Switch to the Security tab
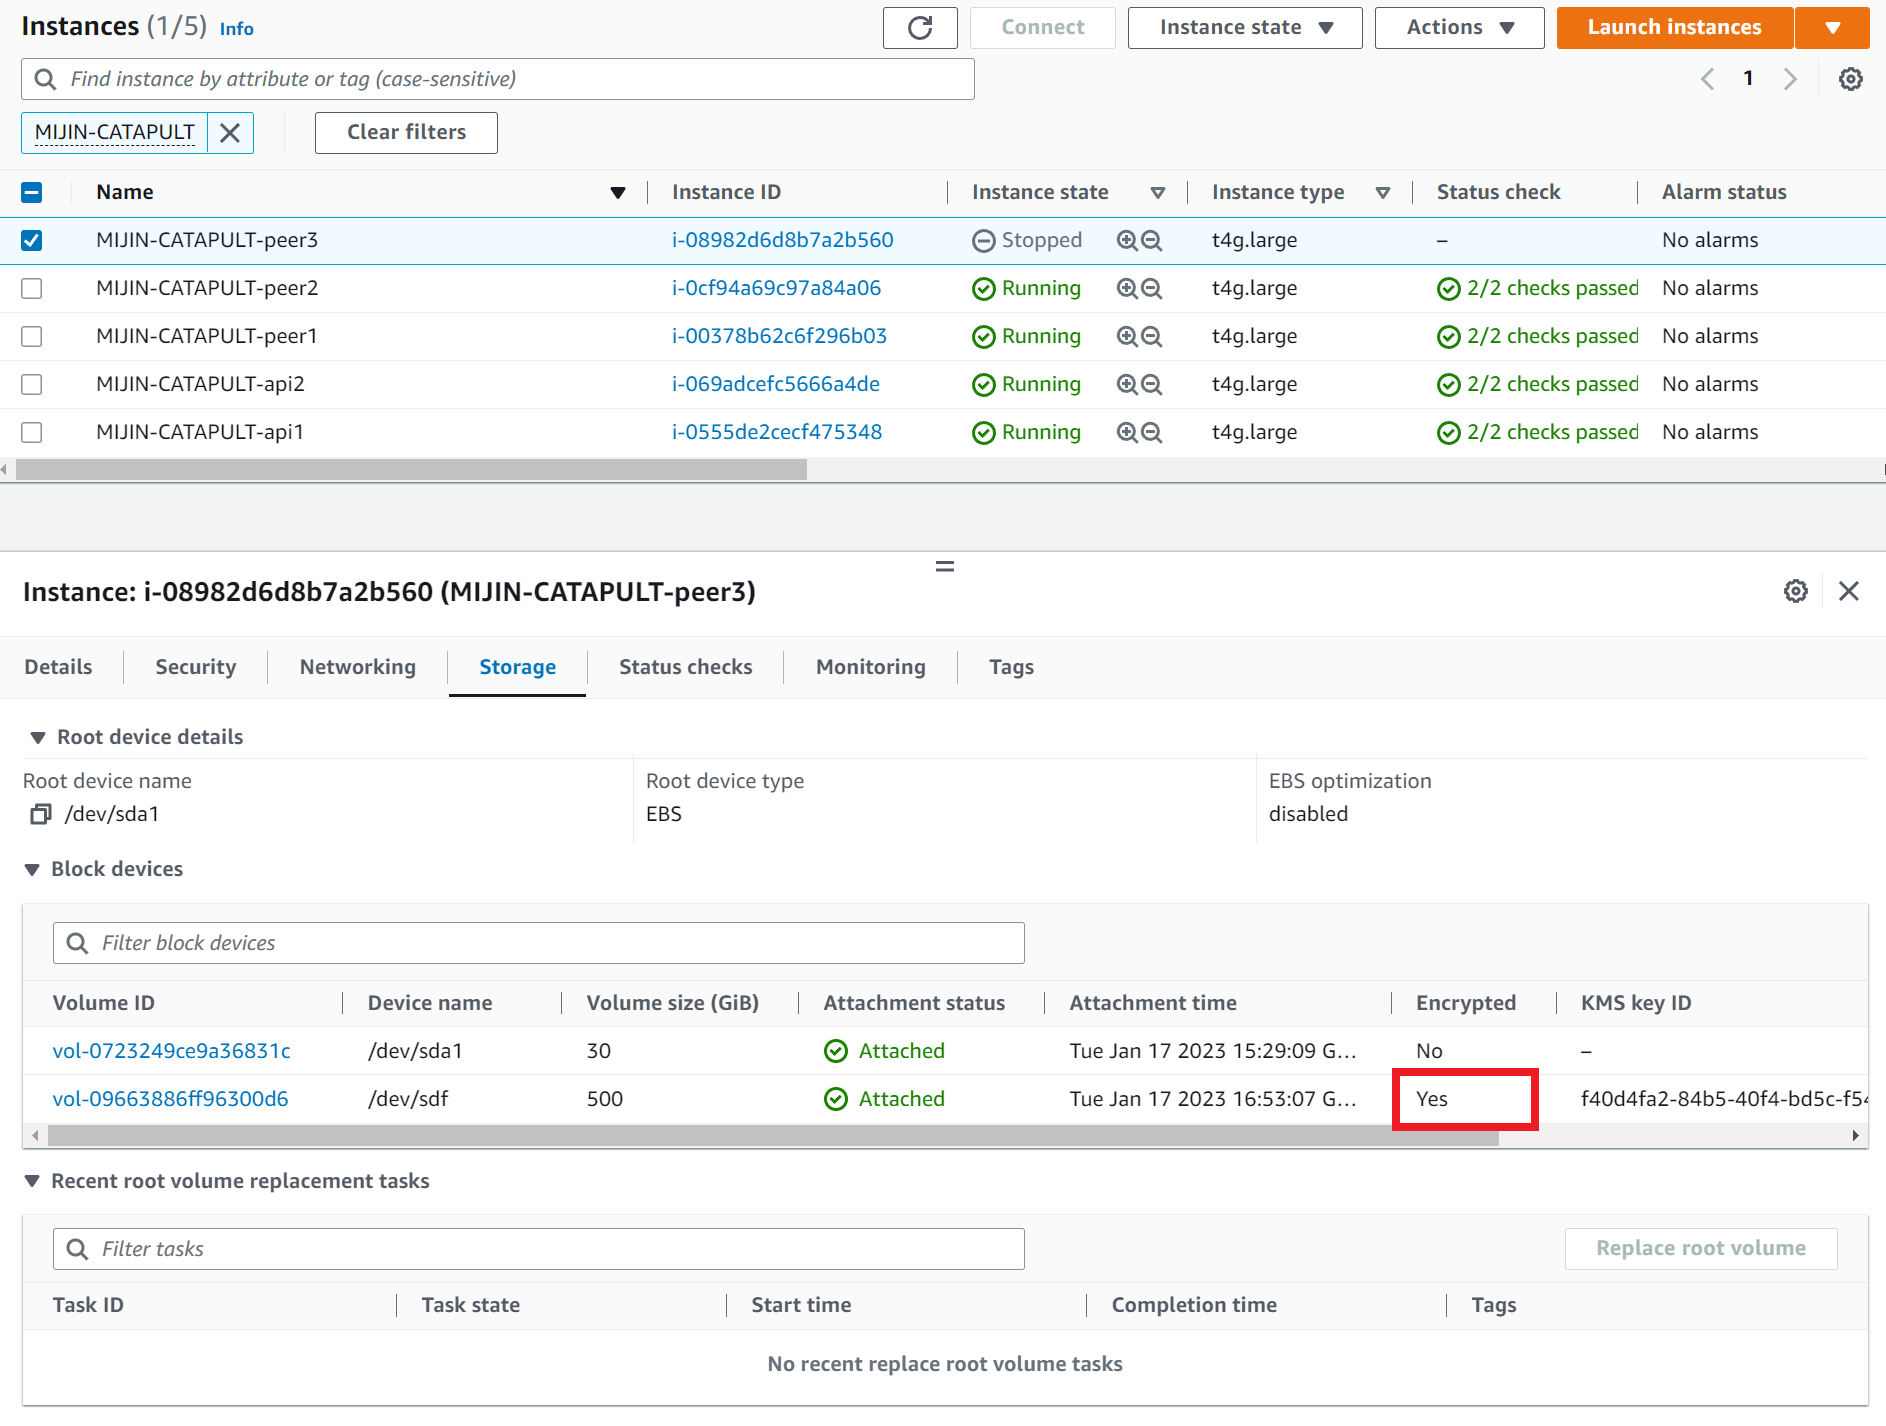The image size is (1886, 1426). 196,667
